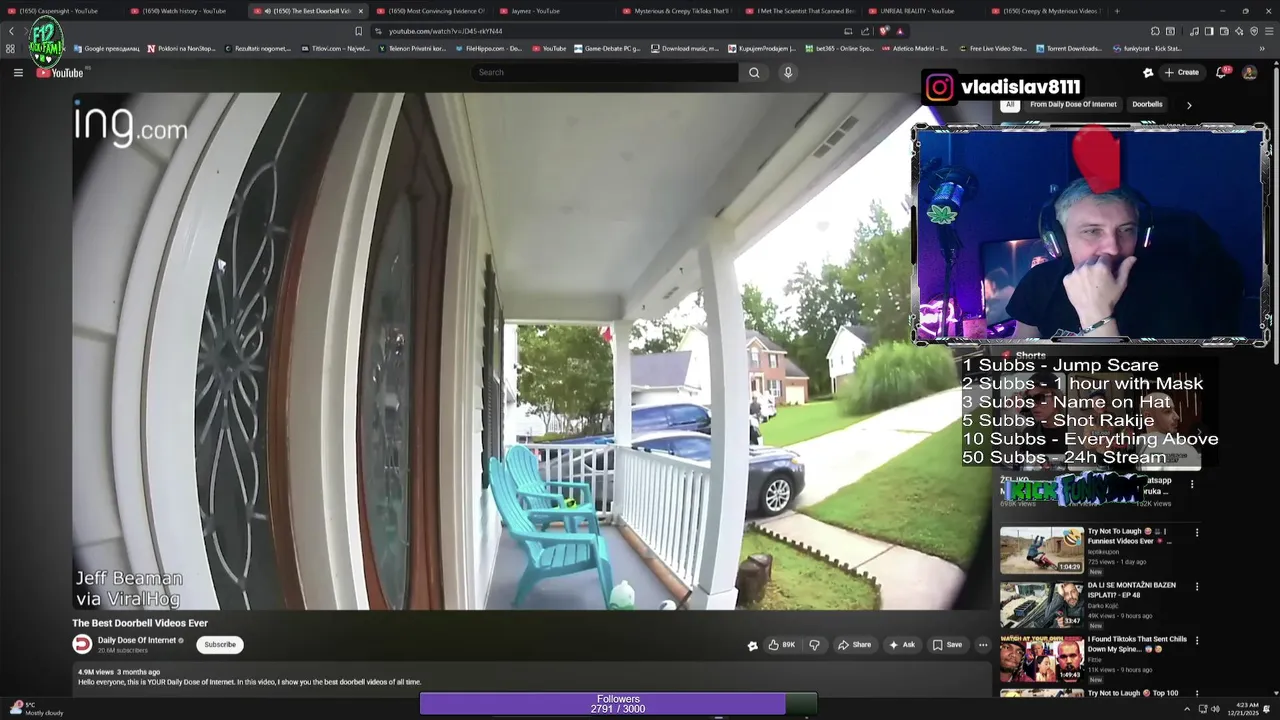The width and height of the screenshot is (1280, 720).
Task: Go to the YouTube home logo
Action: tap(60, 72)
